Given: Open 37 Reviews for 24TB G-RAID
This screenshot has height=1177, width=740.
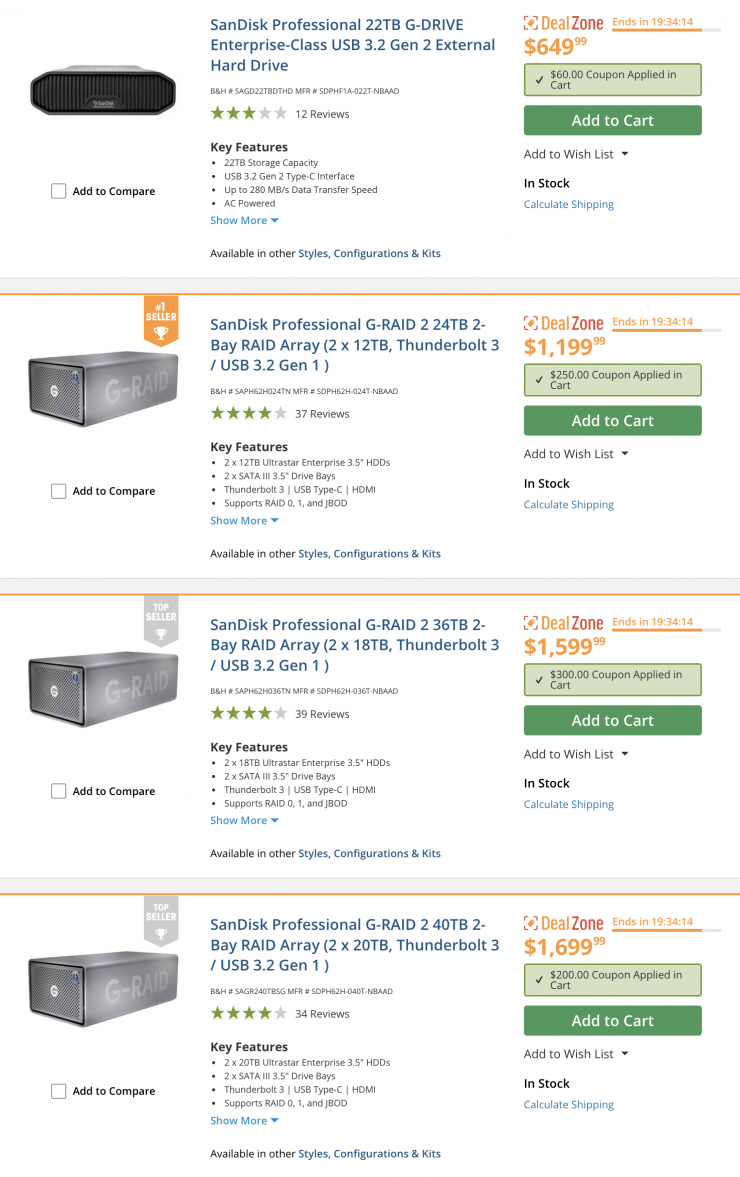Looking at the screenshot, I should coord(322,414).
